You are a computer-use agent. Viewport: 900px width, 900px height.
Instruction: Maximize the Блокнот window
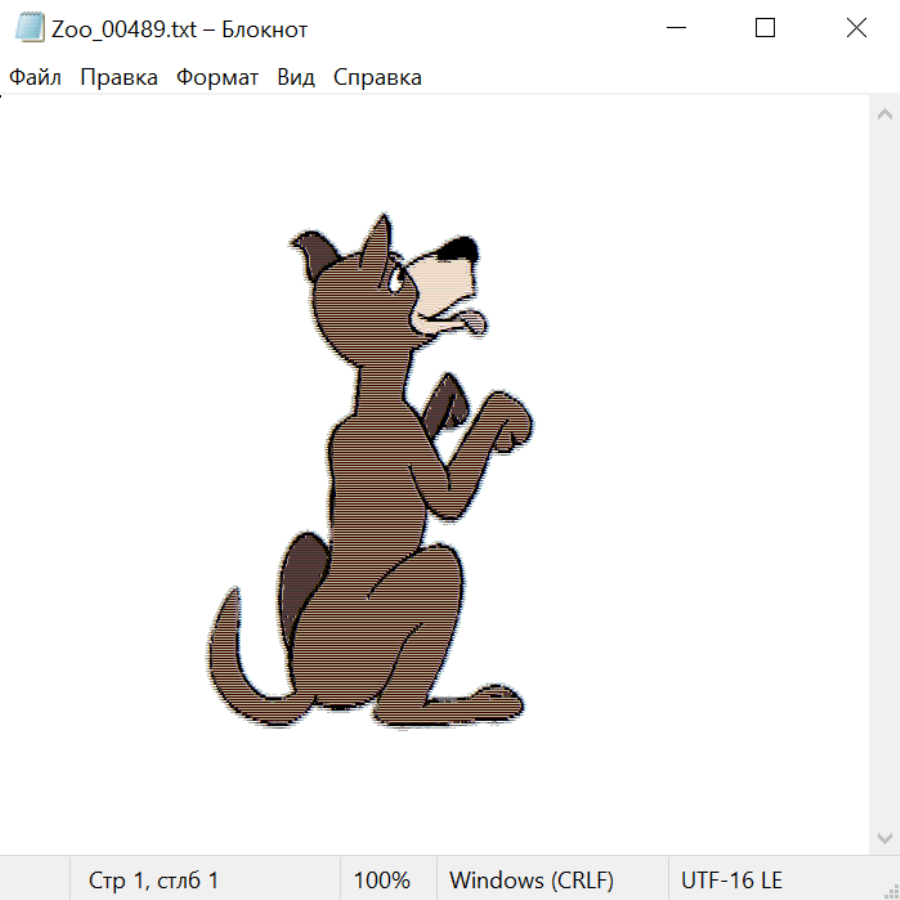tap(765, 28)
